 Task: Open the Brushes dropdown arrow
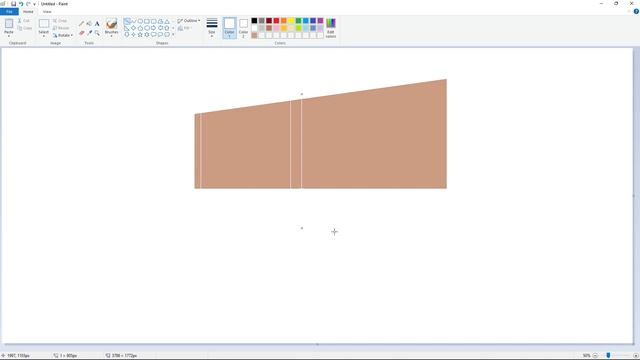coord(111,36)
